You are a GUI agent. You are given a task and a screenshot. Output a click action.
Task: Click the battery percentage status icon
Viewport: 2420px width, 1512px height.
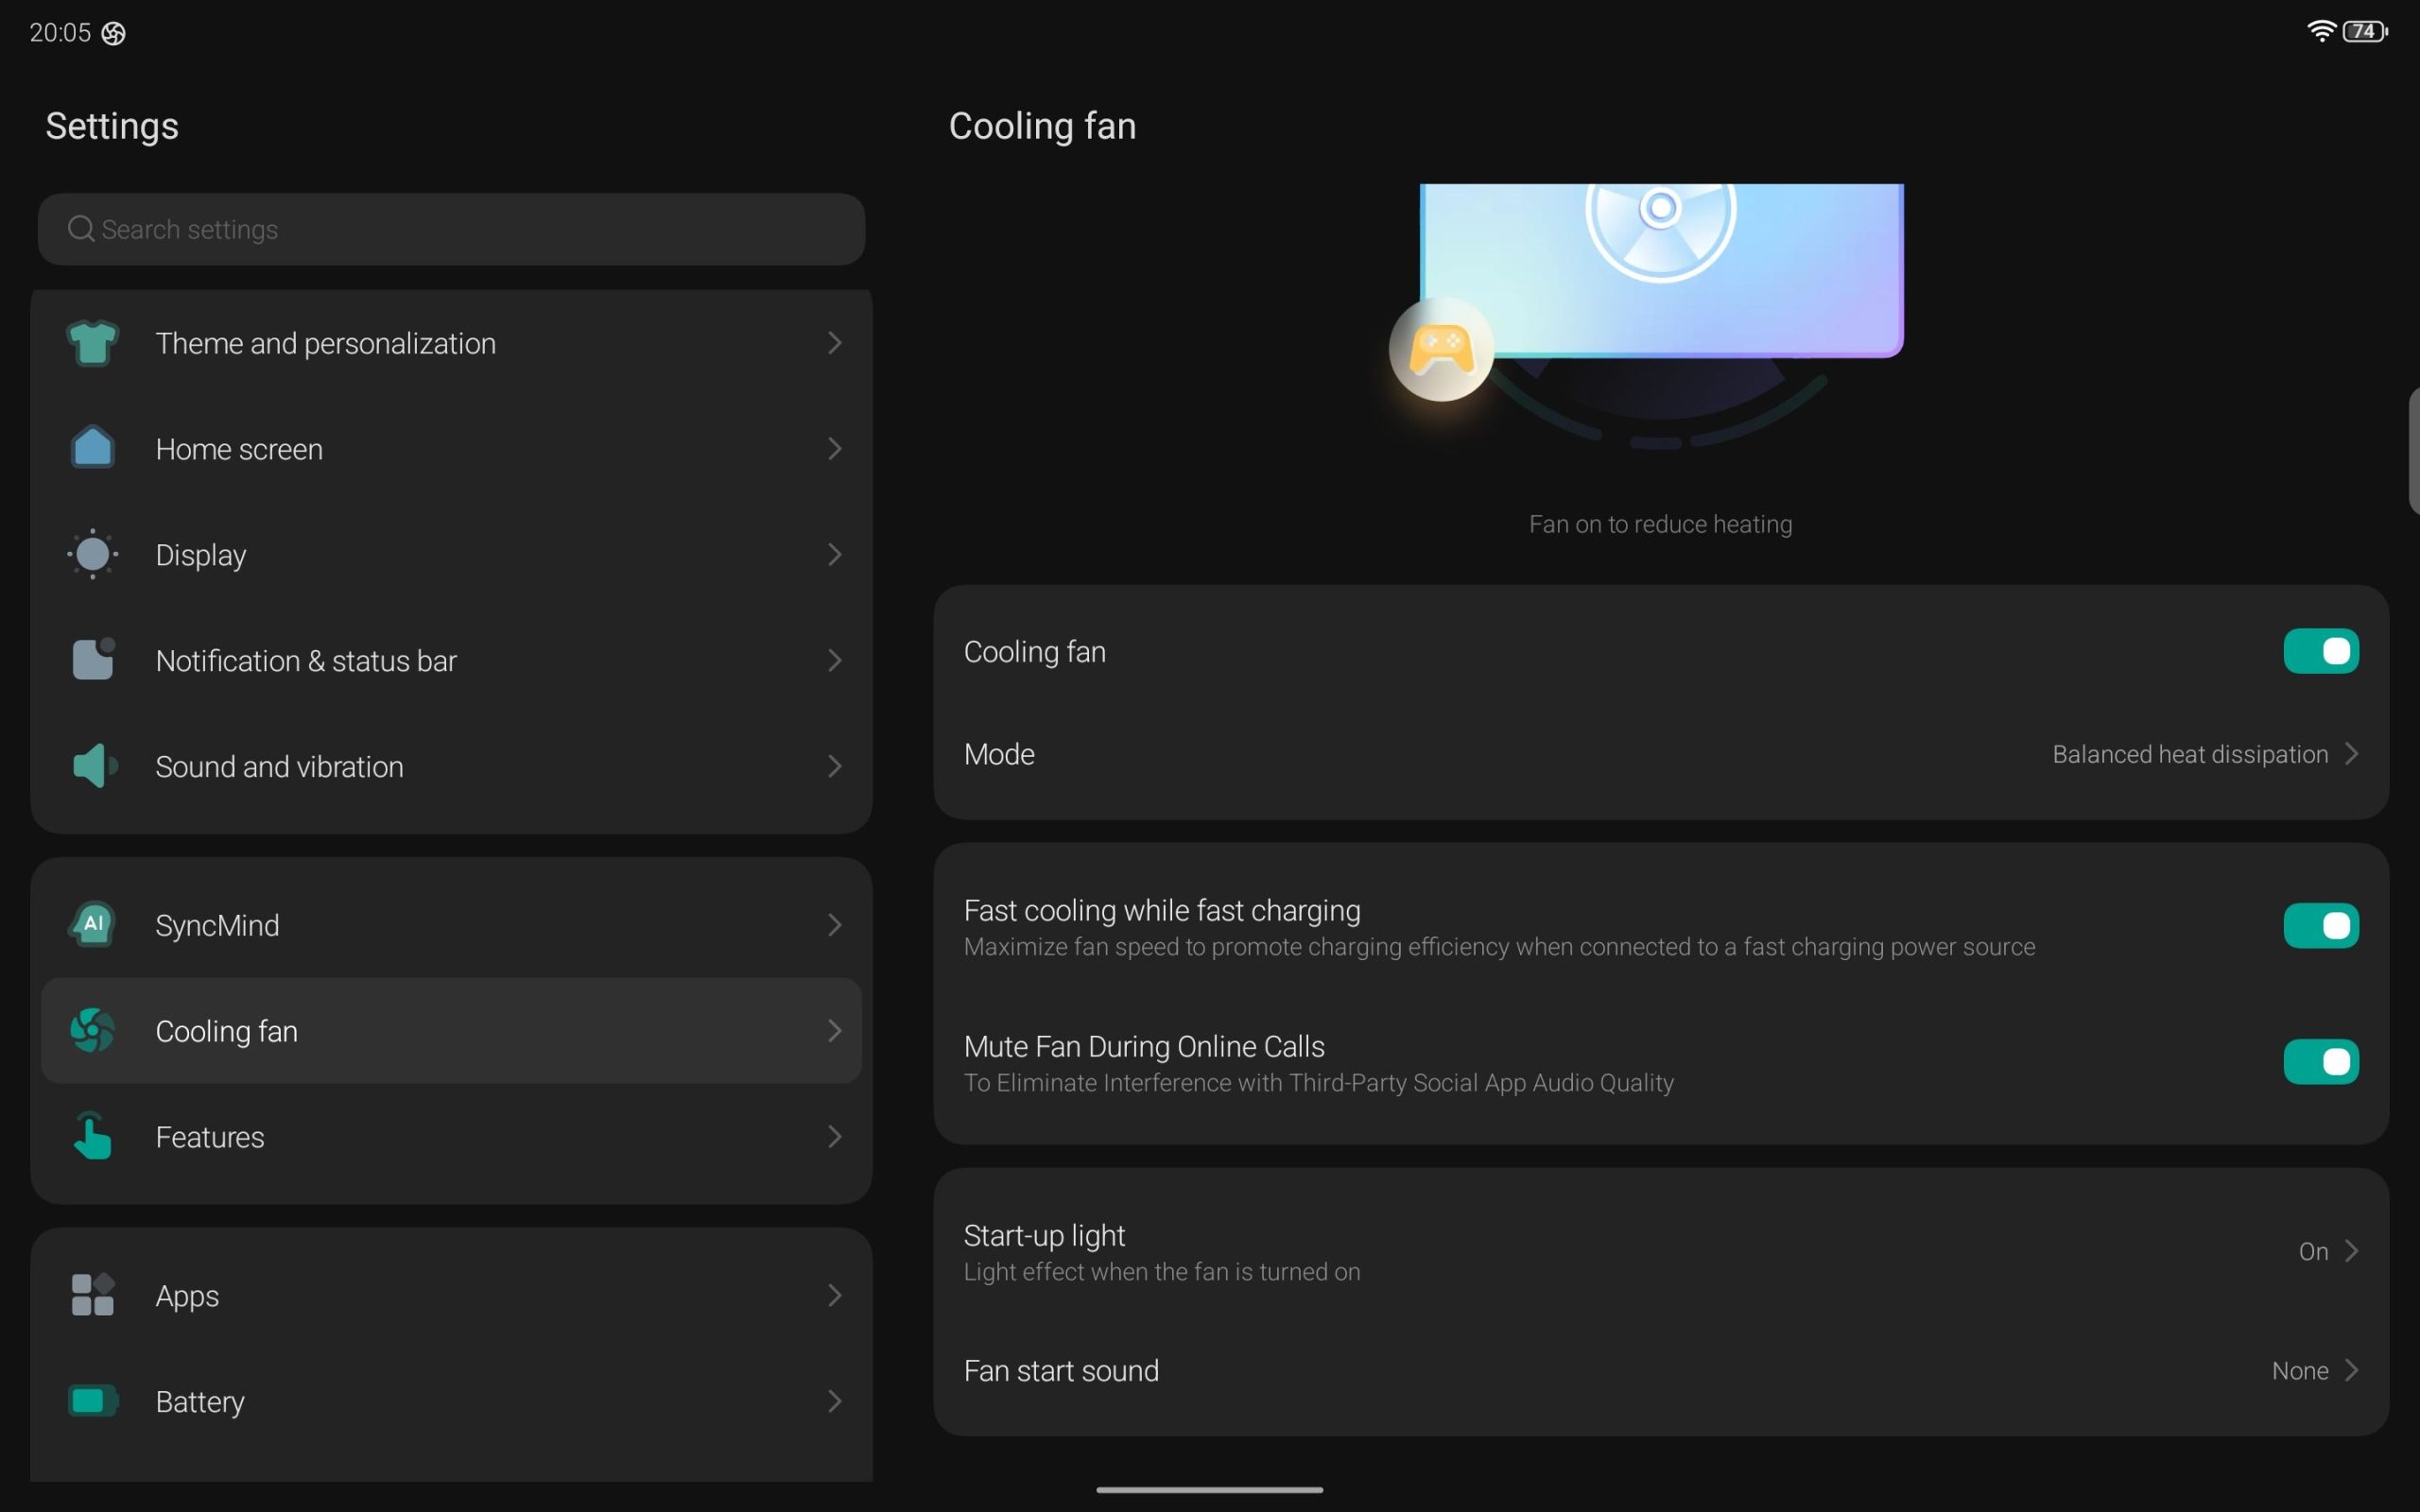(x=2365, y=31)
